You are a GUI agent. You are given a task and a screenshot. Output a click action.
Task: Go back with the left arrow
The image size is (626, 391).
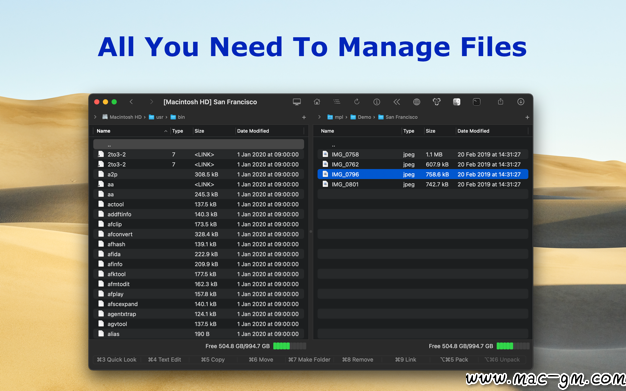pos(131,102)
